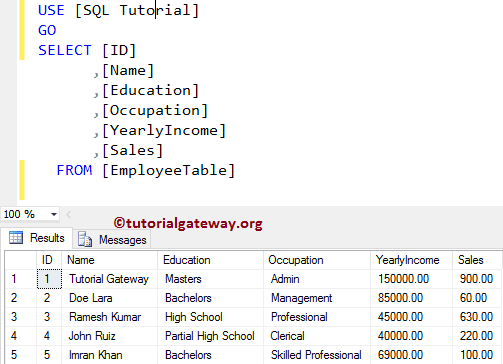Click the 60.00 sales cell
The width and height of the screenshot is (503, 364).
pyautogui.click(x=477, y=298)
